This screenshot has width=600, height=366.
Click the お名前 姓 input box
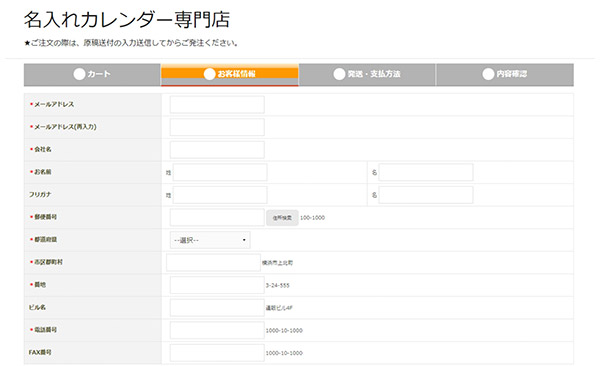[x=220, y=172]
